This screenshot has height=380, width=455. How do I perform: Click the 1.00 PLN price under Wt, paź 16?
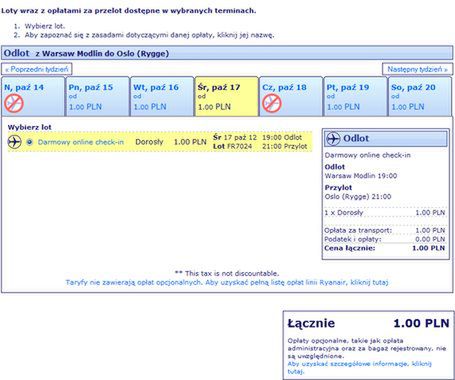pos(150,107)
